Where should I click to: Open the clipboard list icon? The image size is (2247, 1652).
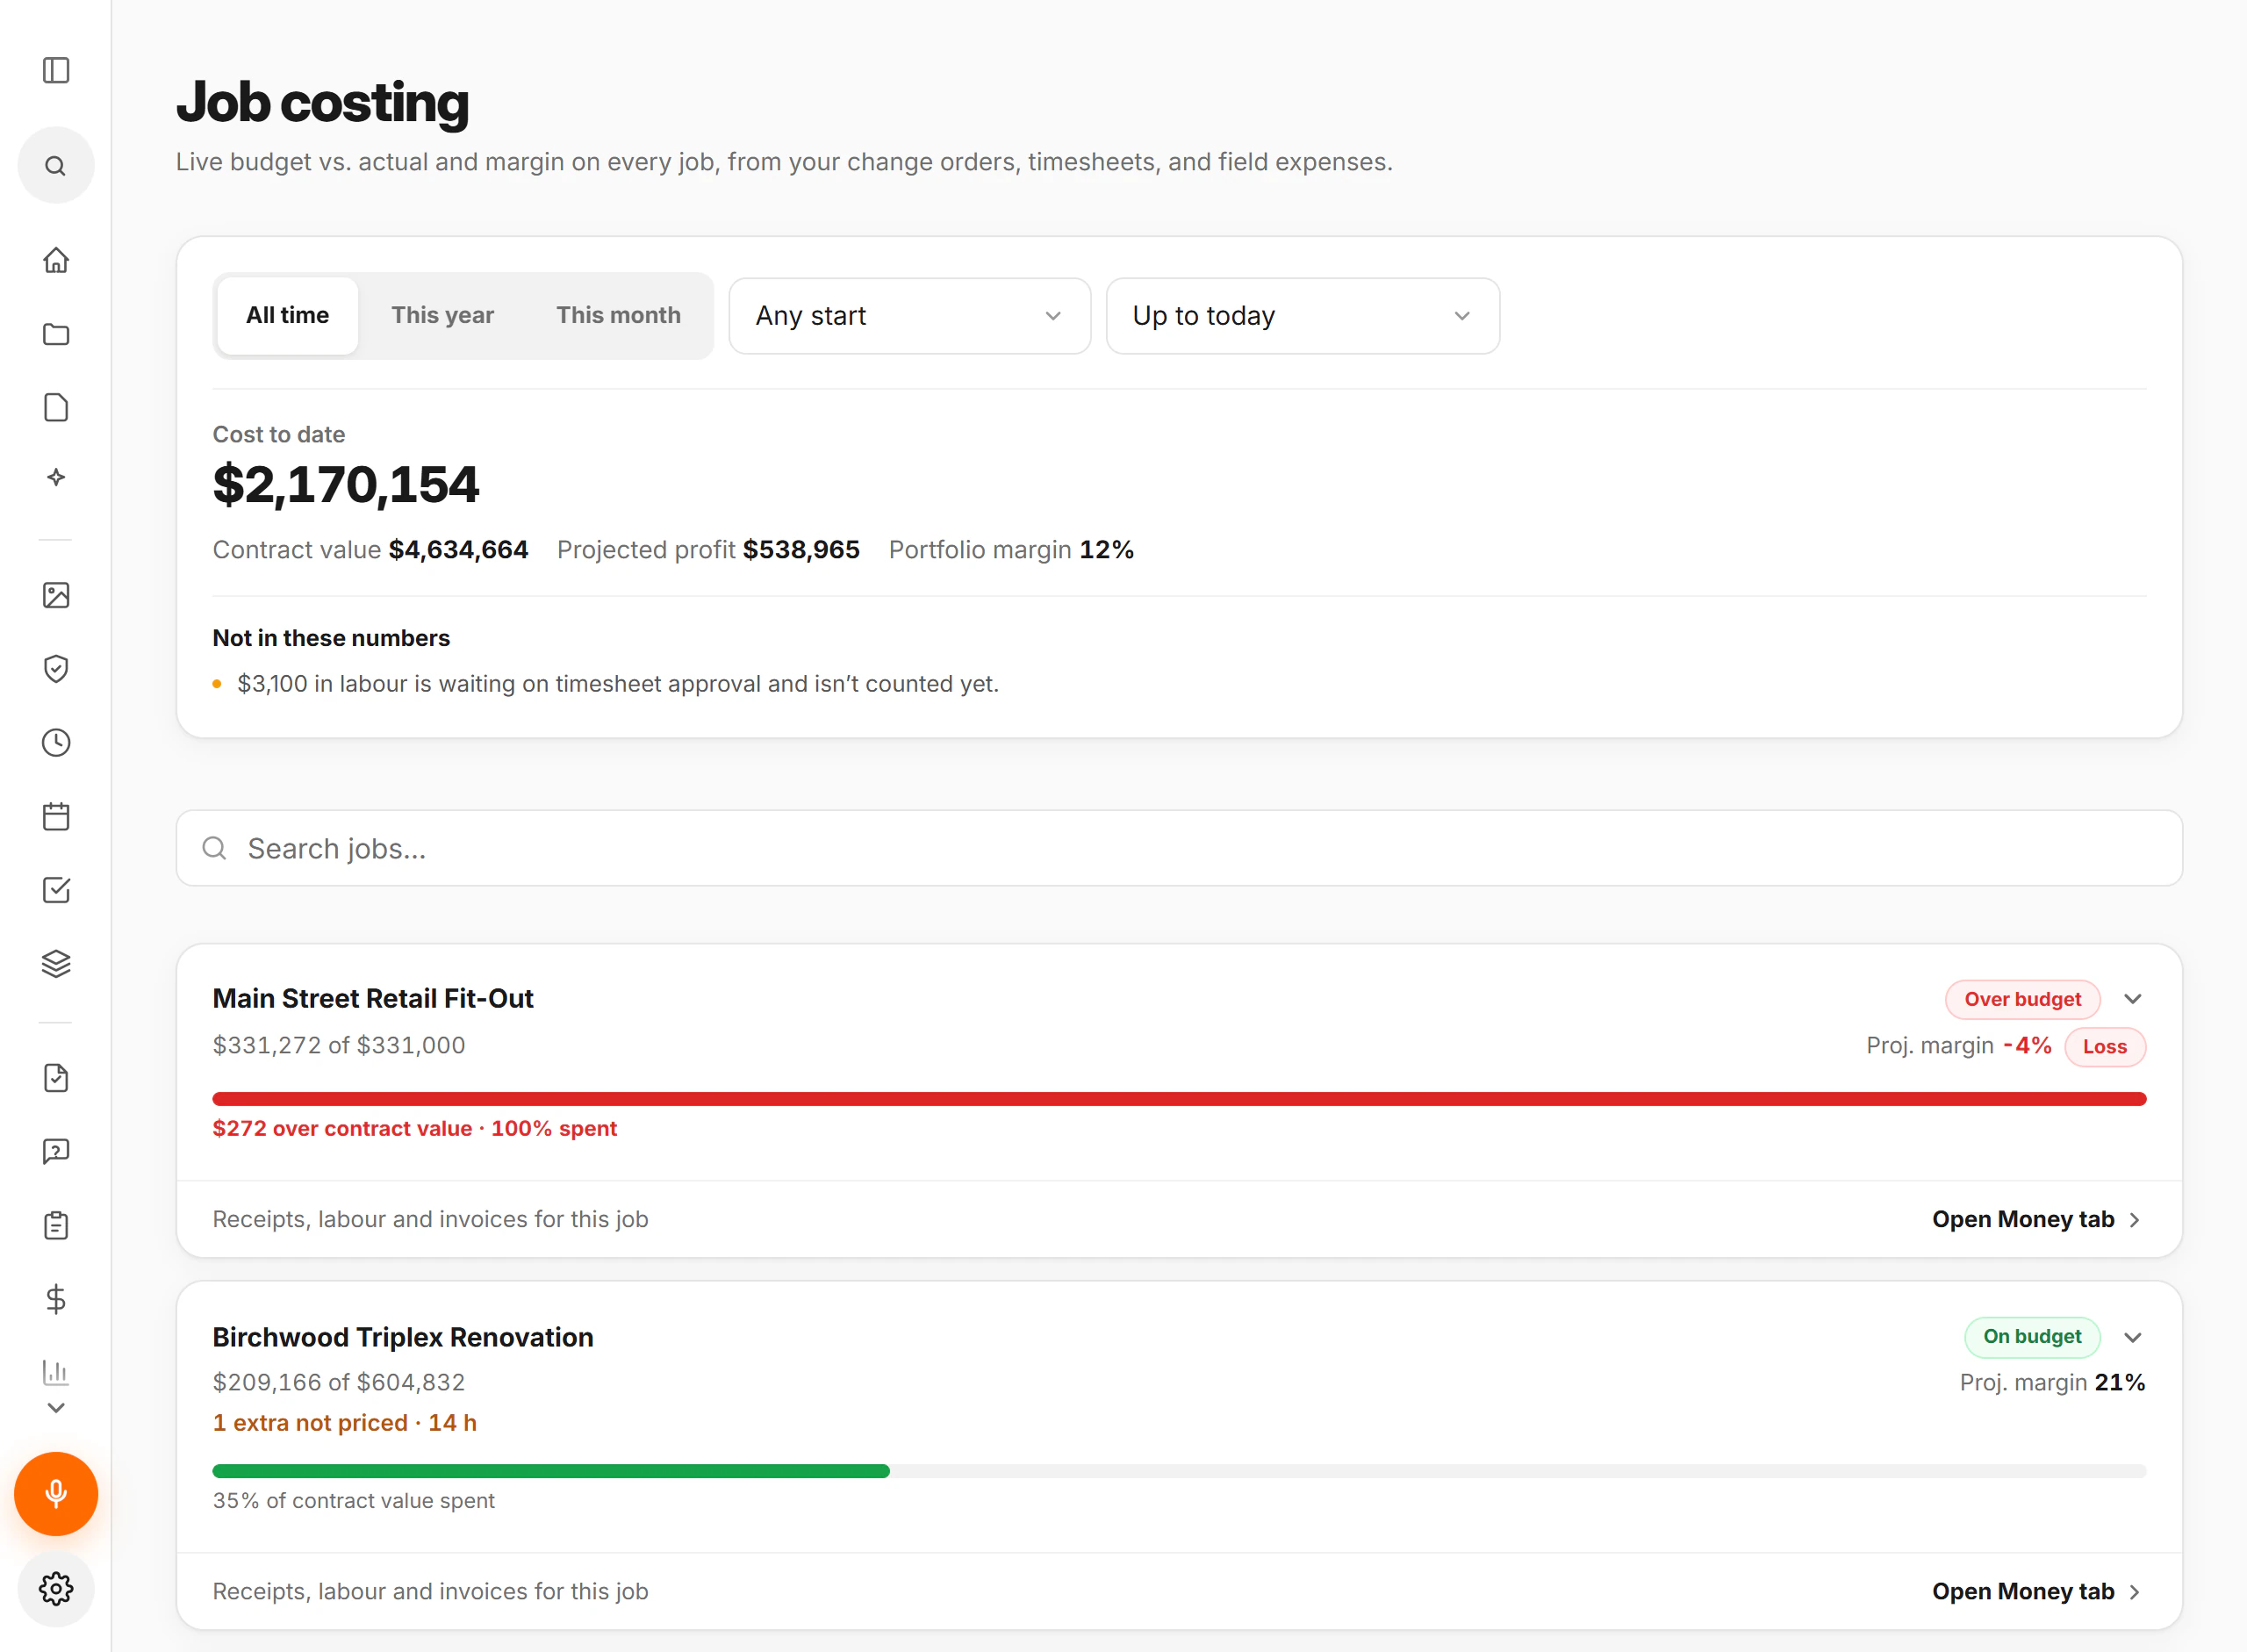coord(56,1226)
